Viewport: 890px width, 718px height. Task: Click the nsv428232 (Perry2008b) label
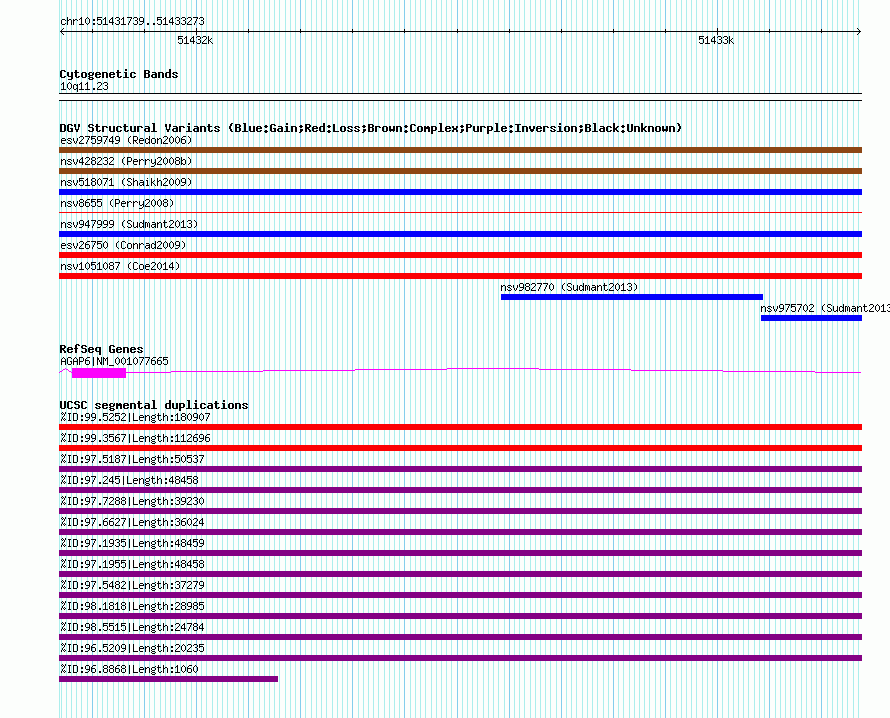click(x=126, y=161)
